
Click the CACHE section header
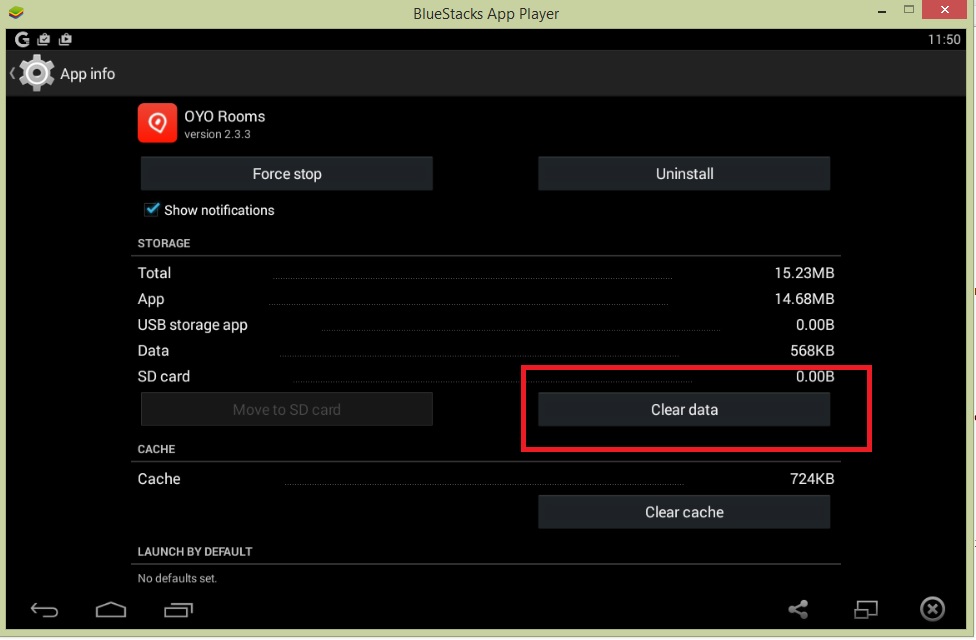[x=156, y=449]
